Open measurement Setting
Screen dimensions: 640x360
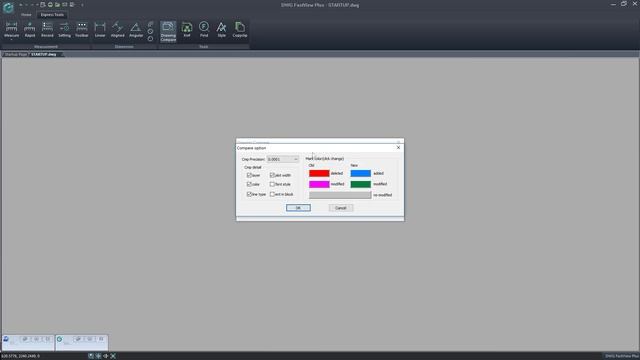(x=64, y=29)
